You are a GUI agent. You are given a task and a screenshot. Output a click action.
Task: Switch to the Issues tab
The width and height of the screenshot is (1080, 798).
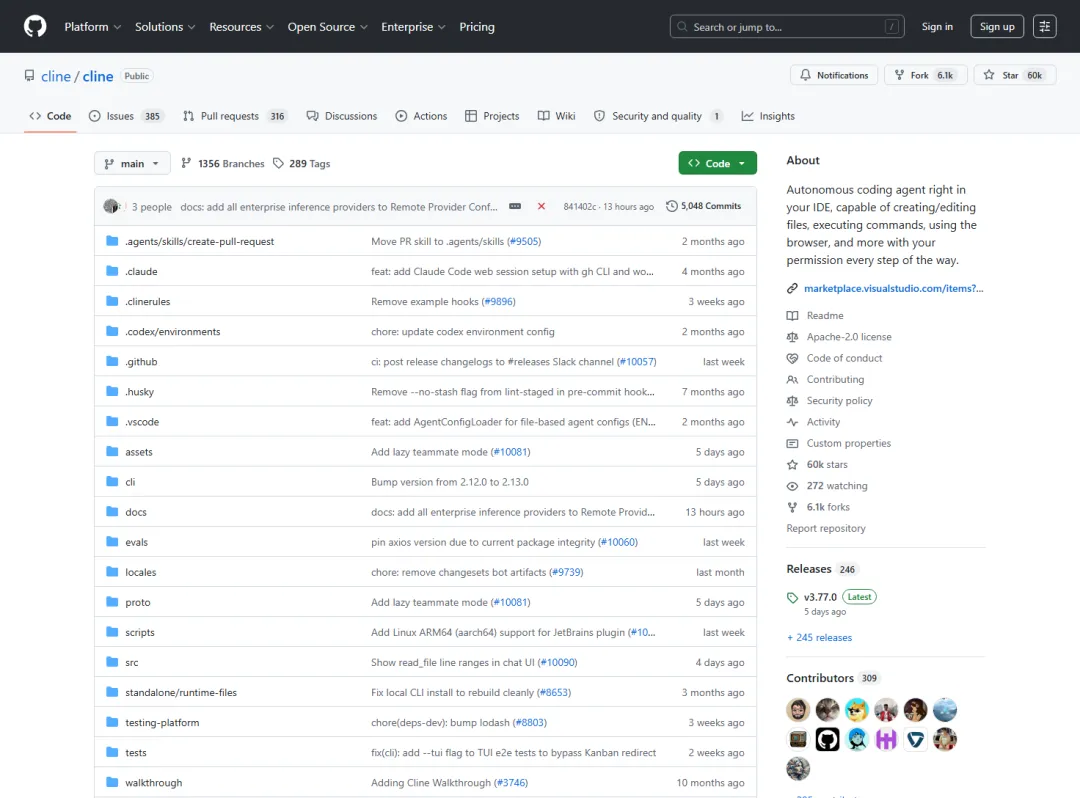coord(126,116)
